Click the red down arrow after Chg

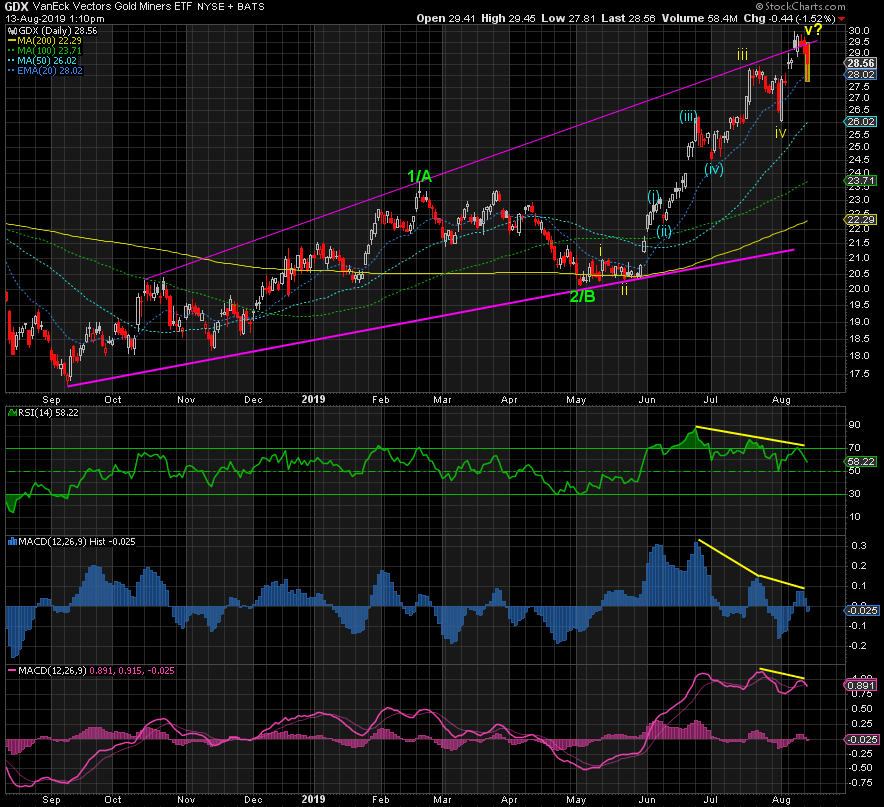(842, 19)
